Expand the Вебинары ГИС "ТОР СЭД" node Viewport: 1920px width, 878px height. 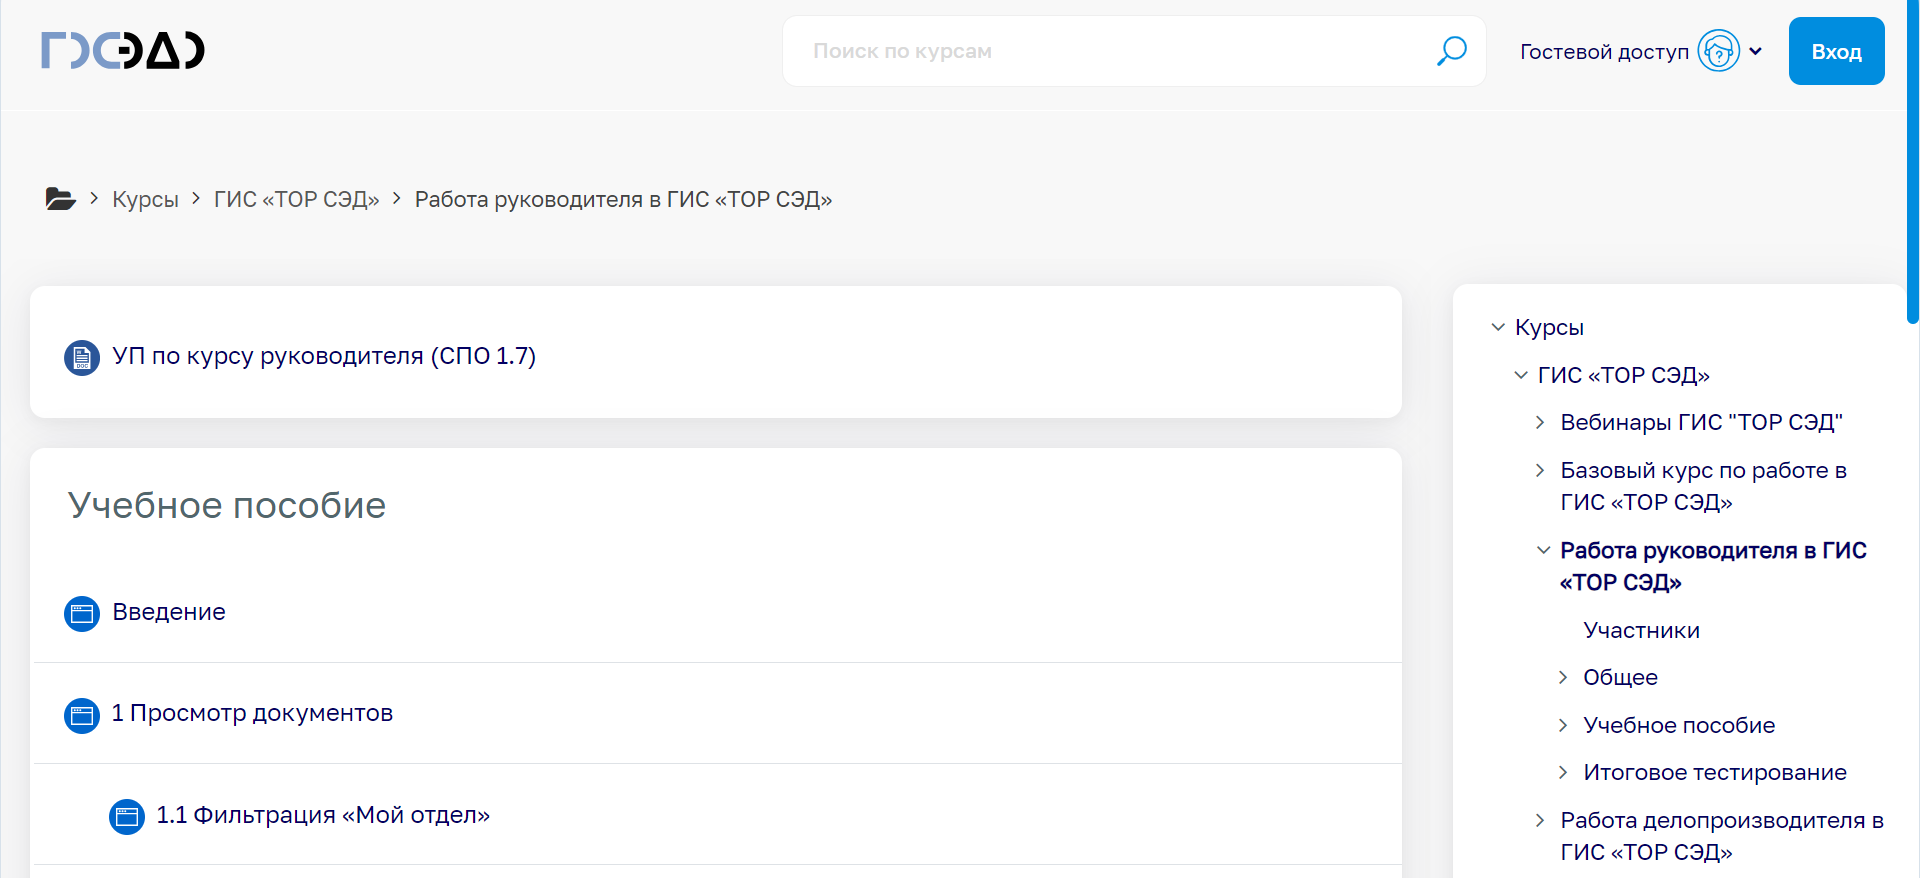pos(1540,422)
